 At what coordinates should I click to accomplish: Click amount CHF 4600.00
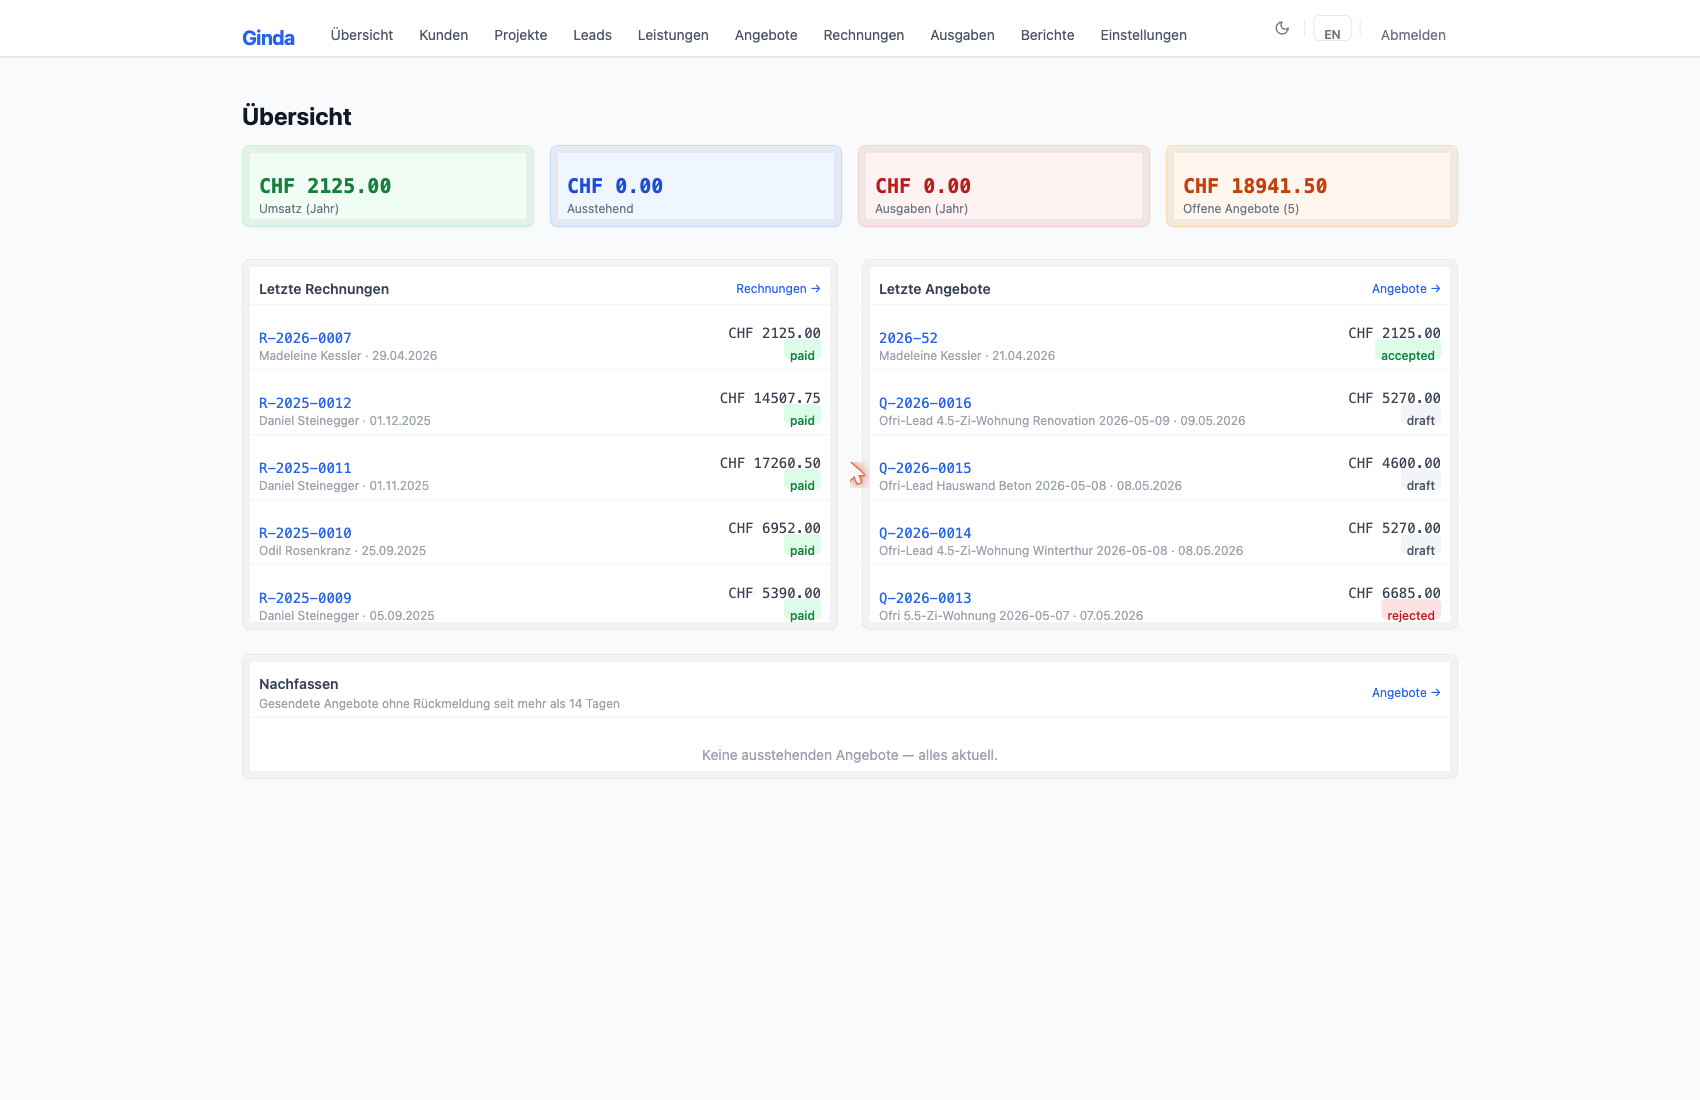1394,463
